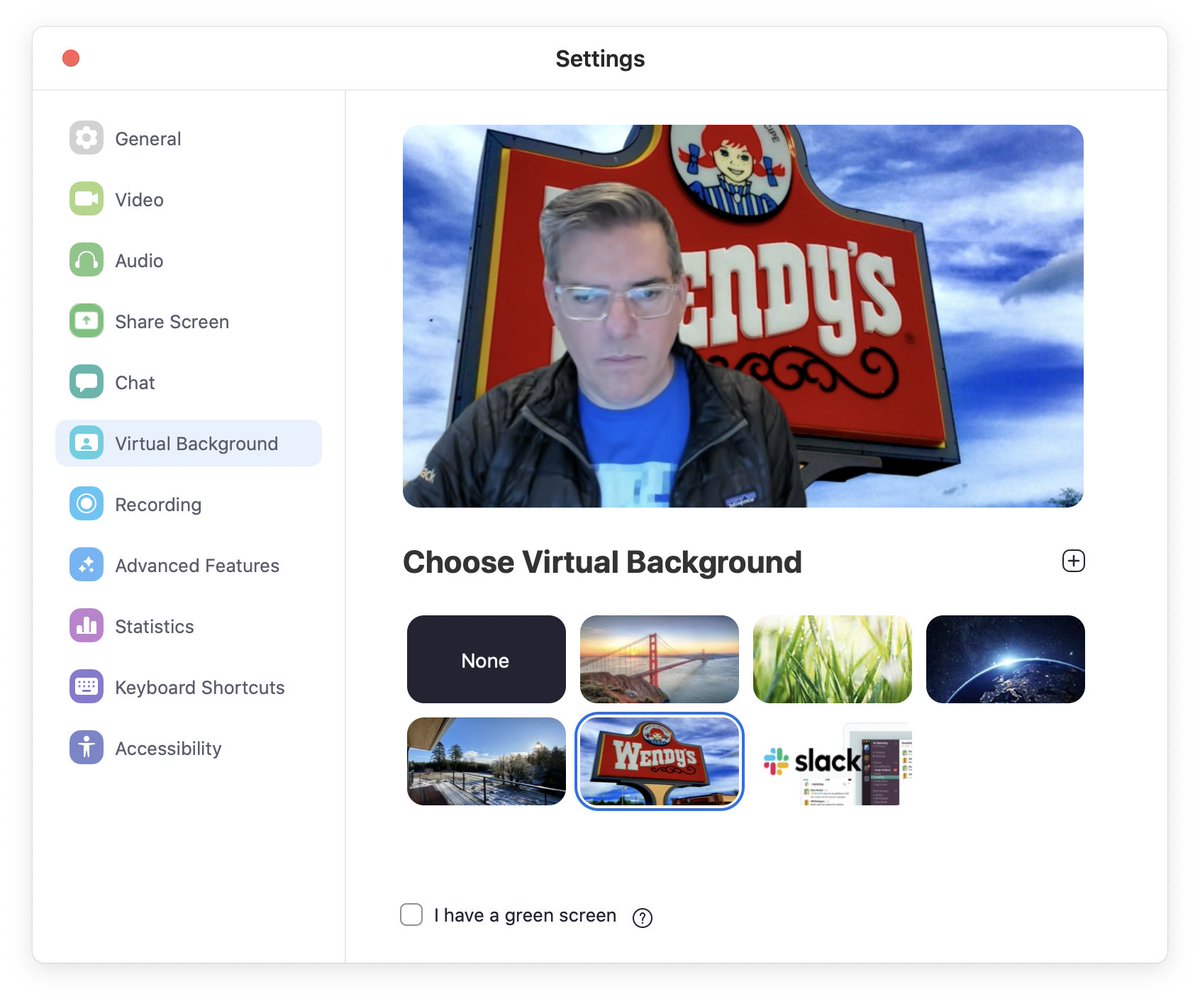Click the Advanced Features sparkle icon
The height and width of the screenshot is (1001, 1200).
[x=86, y=565]
